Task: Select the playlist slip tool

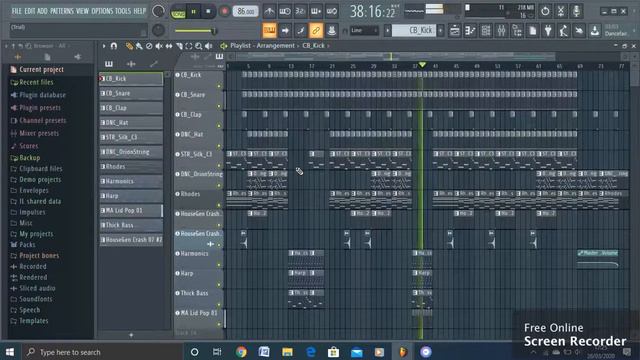Action: pos(169,46)
